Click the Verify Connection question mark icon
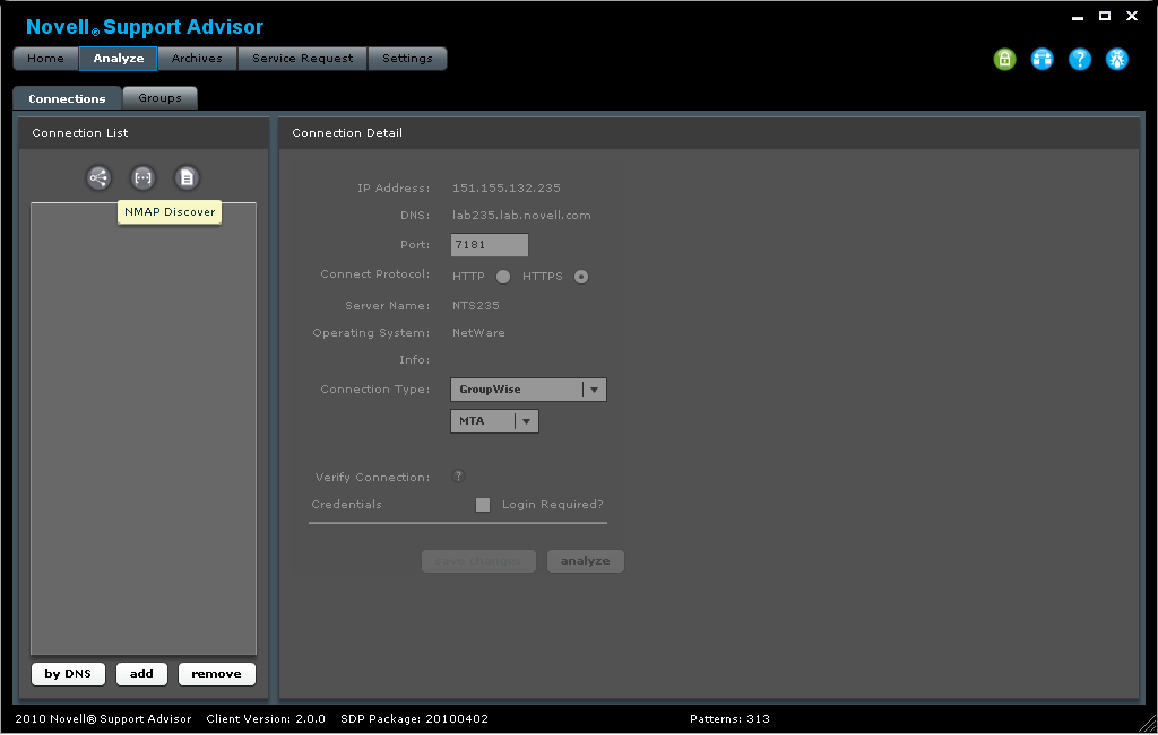Image resolution: width=1158 pixels, height=735 pixels. pyautogui.click(x=458, y=476)
